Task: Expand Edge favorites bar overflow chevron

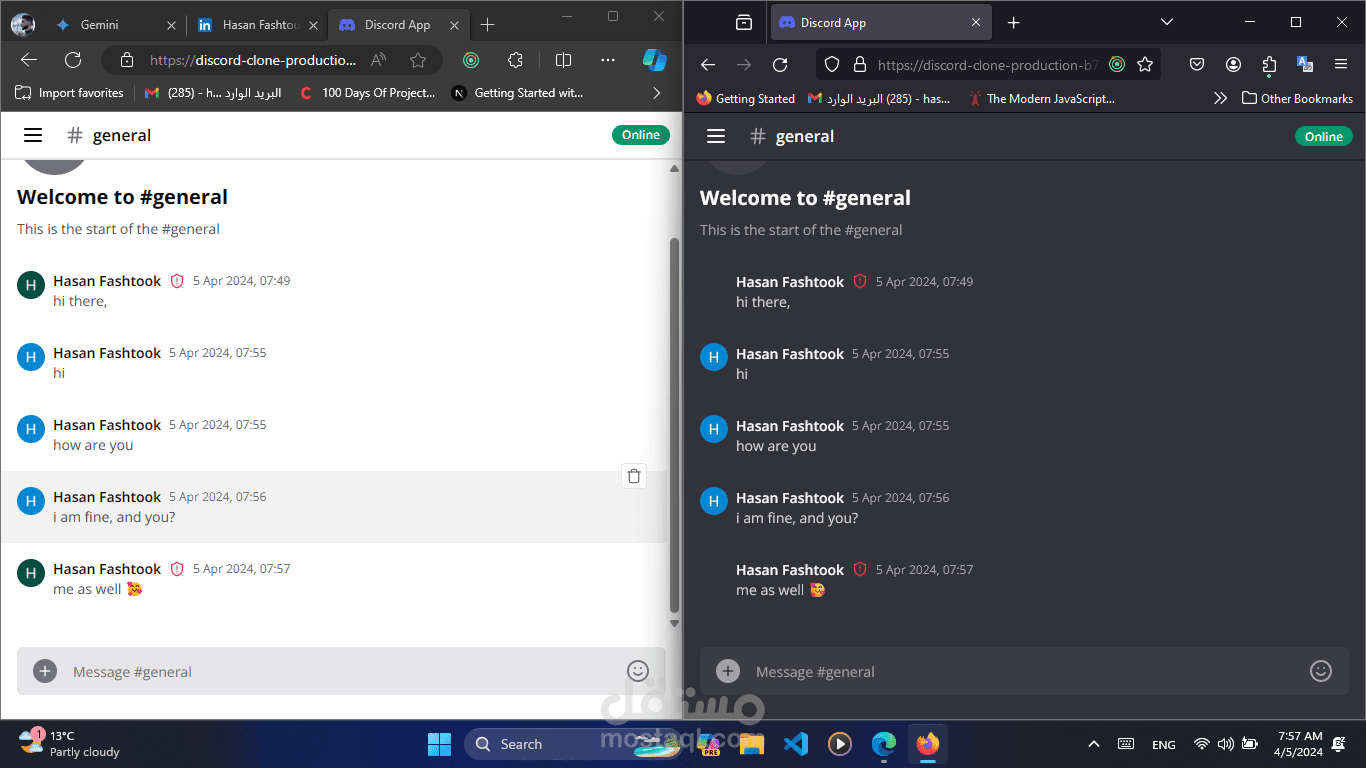Action: click(x=656, y=93)
